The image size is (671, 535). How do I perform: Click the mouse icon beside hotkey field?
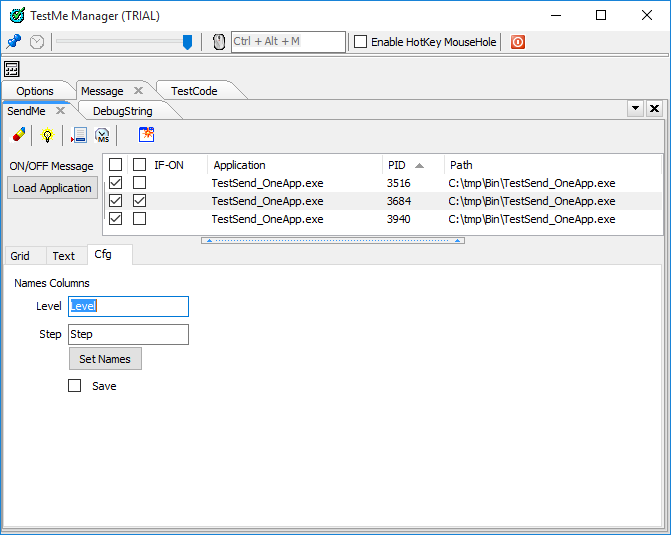pyautogui.click(x=220, y=42)
